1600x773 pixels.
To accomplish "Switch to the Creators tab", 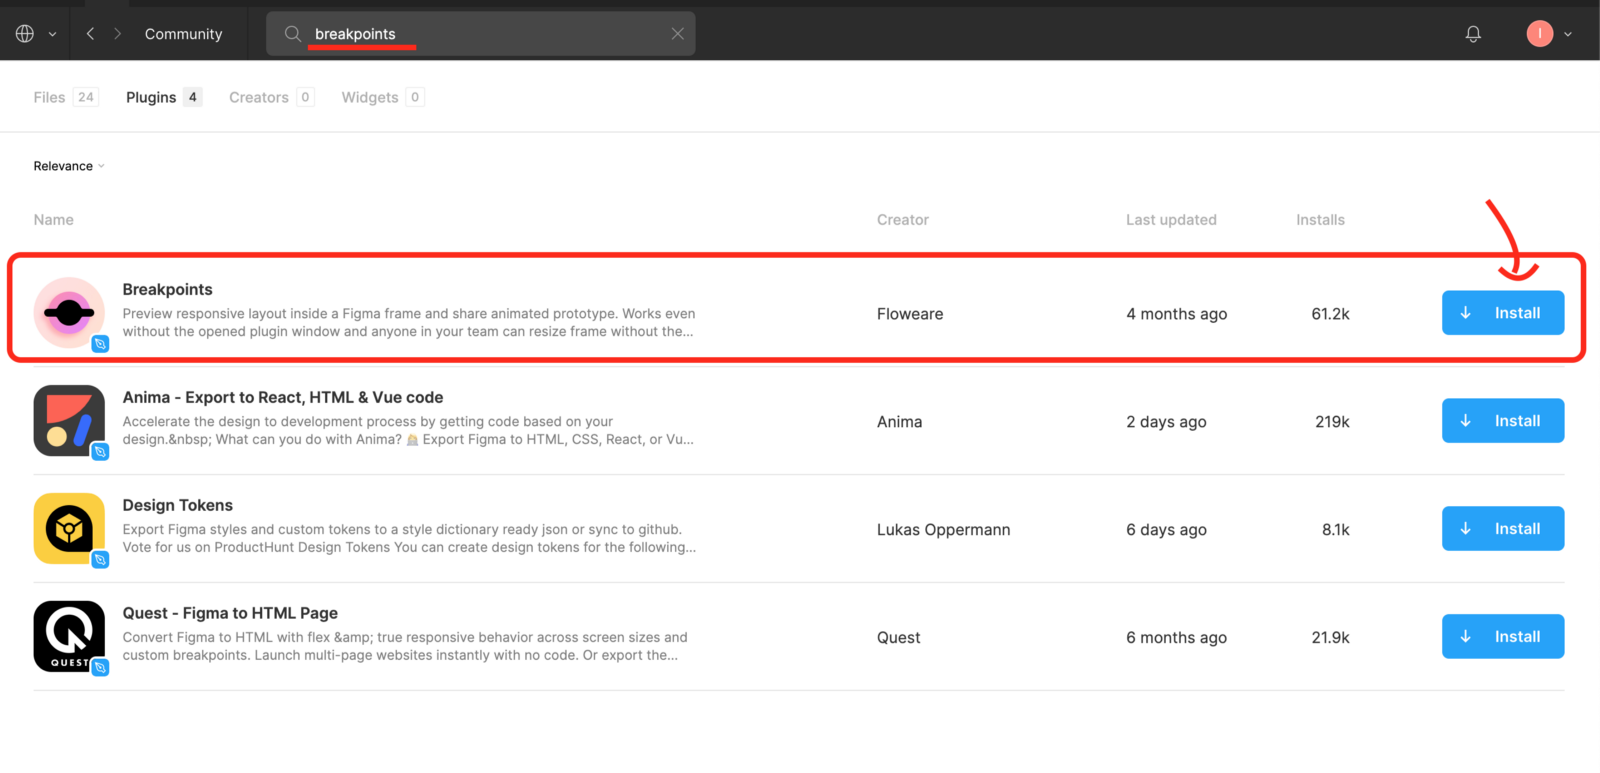I will click(x=272, y=97).
